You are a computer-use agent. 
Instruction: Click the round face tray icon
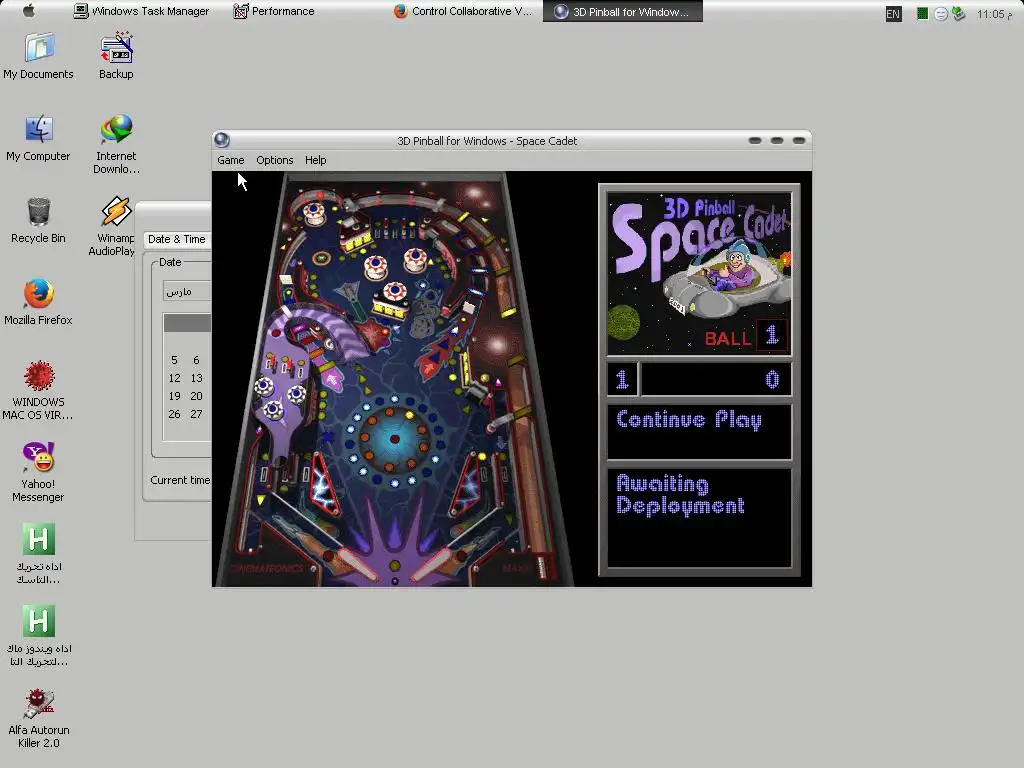(x=940, y=14)
